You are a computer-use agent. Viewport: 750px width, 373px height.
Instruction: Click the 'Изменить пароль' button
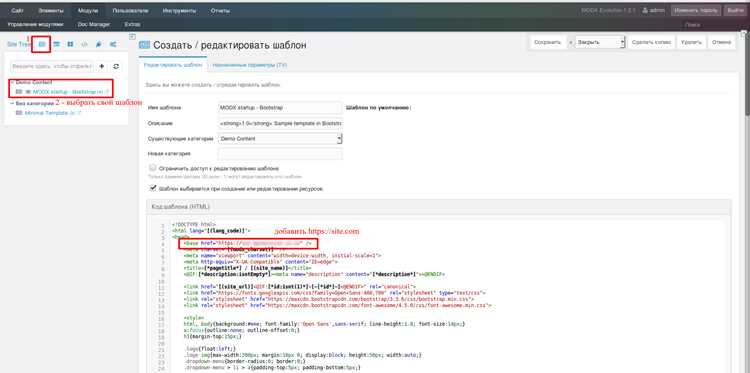695,10
